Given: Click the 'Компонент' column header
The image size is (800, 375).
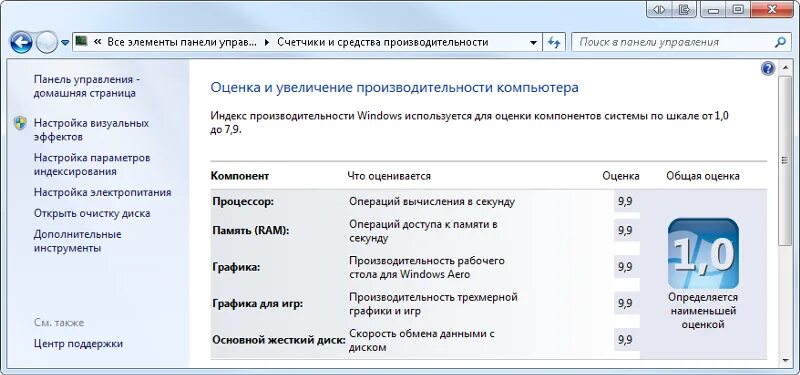Looking at the screenshot, I should [240, 176].
